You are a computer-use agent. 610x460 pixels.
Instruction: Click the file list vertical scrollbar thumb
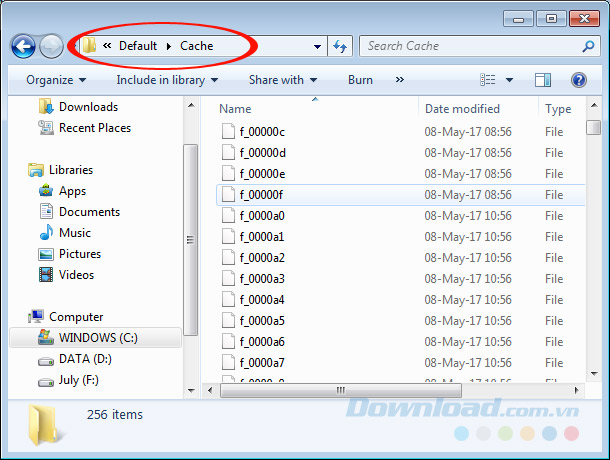pos(593,127)
